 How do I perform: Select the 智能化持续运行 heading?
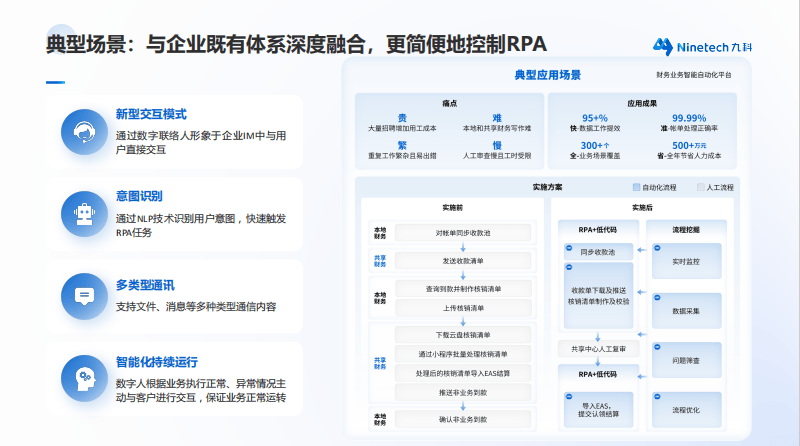point(157,362)
